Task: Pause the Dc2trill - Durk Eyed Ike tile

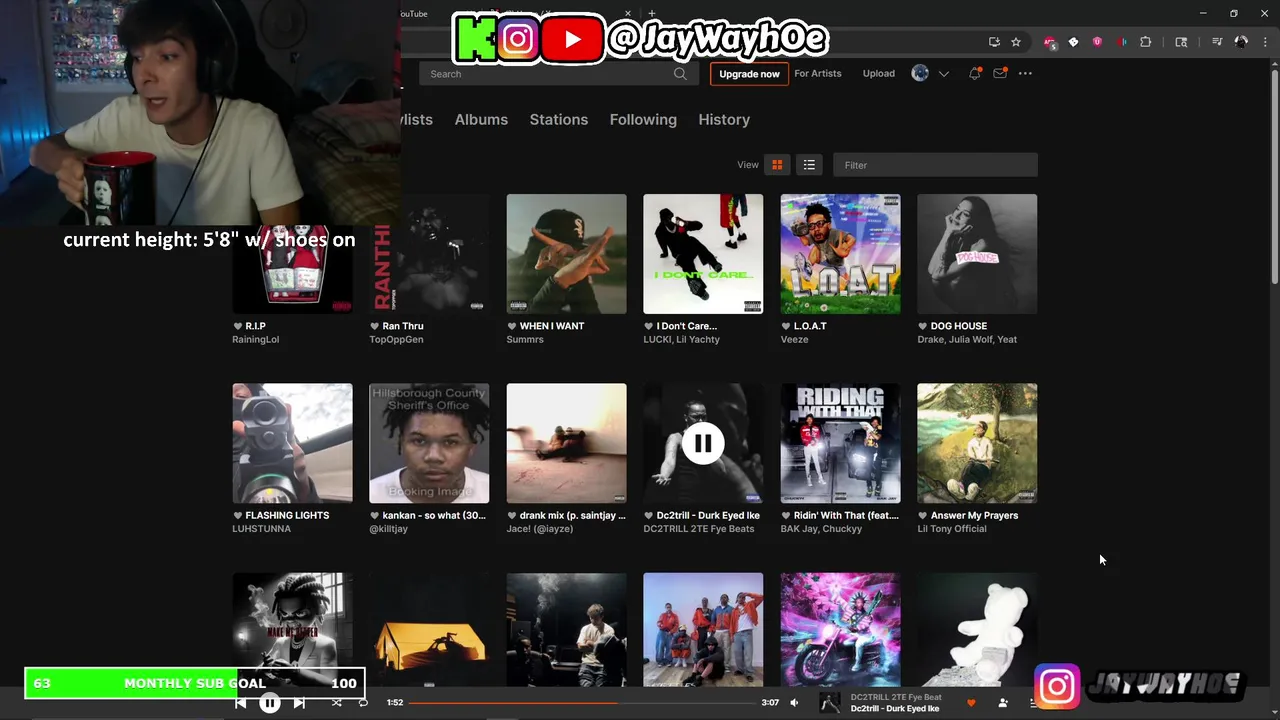Action: pyautogui.click(x=703, y=443)
